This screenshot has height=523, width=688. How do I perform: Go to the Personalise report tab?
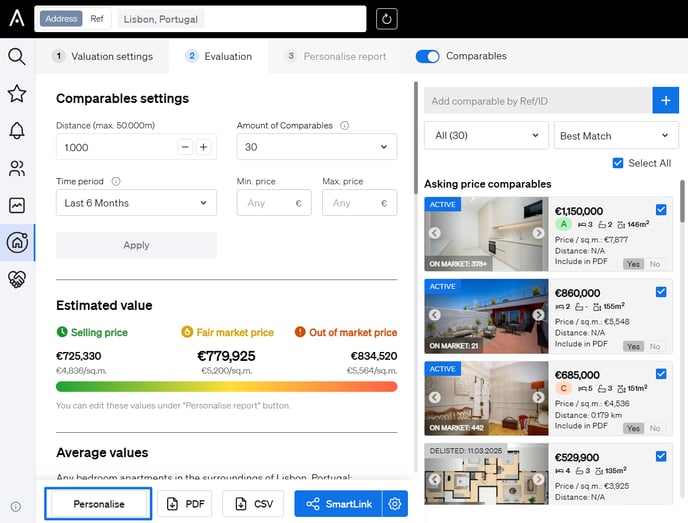[x=335, y=57]
